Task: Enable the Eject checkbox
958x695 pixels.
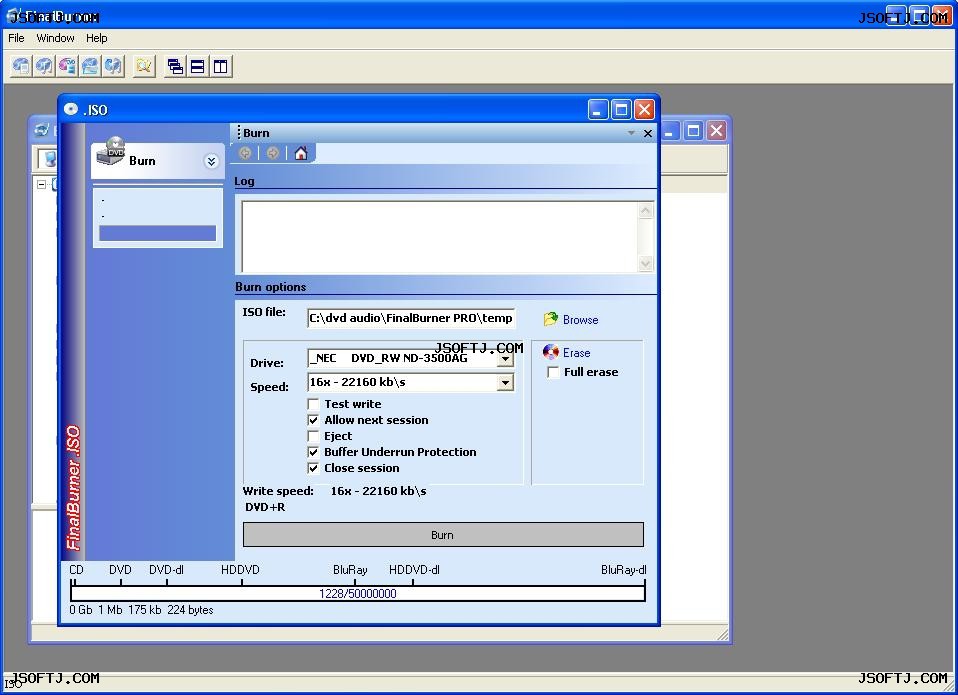Action: coord(313,436)
